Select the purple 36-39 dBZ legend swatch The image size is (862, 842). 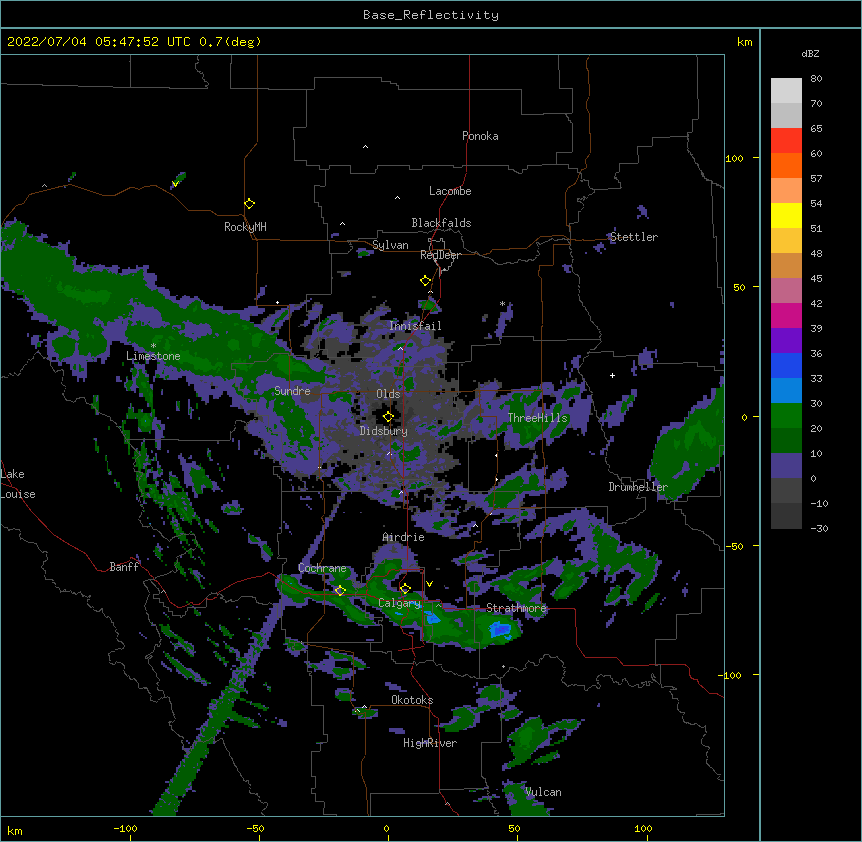pos(786,340)
